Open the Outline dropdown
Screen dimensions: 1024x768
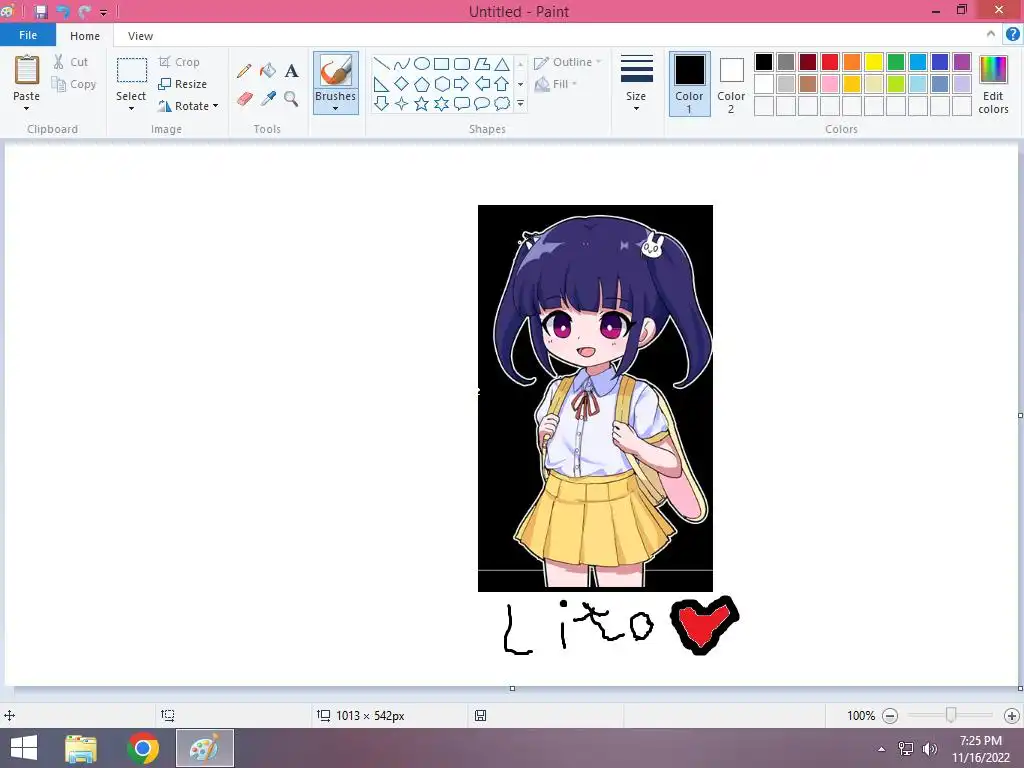tap(568, 62)
